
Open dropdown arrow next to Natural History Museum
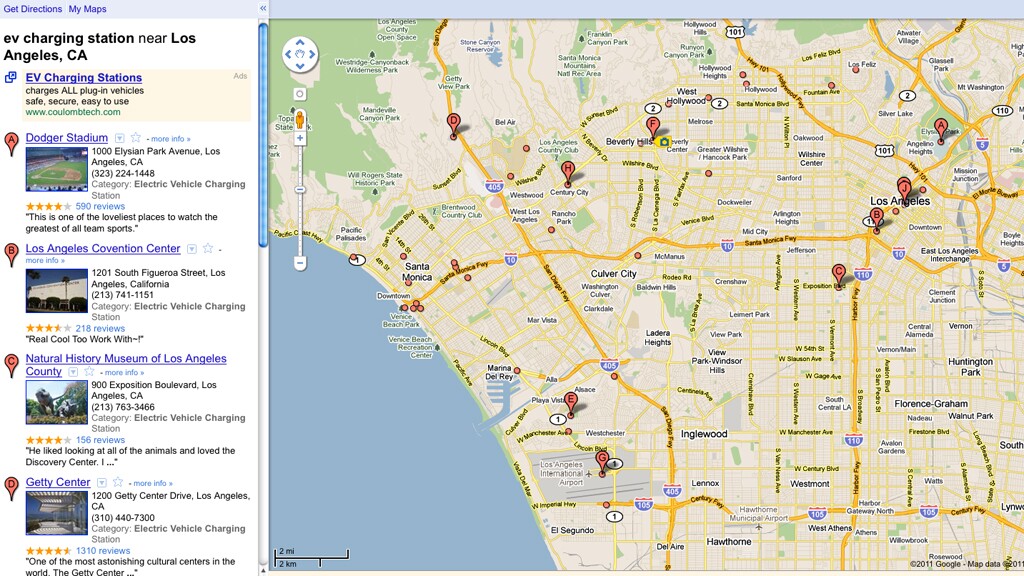pyautogui.click(x=73, y=372)
